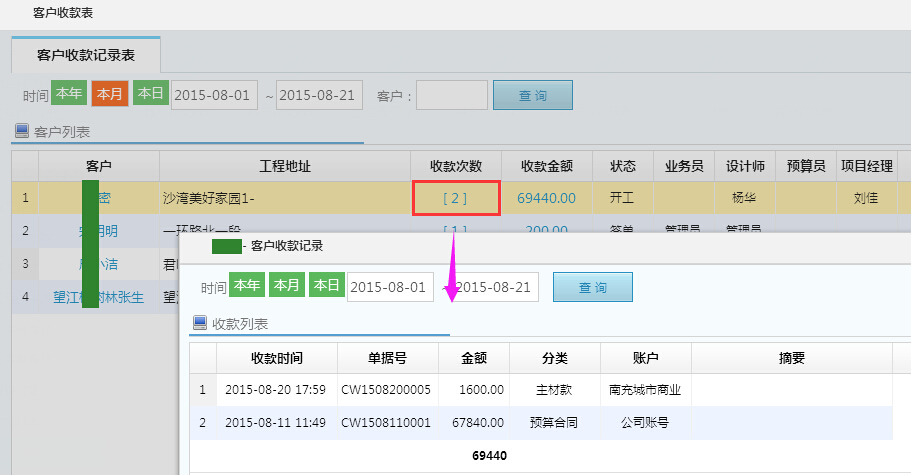Click the empty 客户 search input
Viewport: 911px width, 475px height.
click(x=451, y=95)
